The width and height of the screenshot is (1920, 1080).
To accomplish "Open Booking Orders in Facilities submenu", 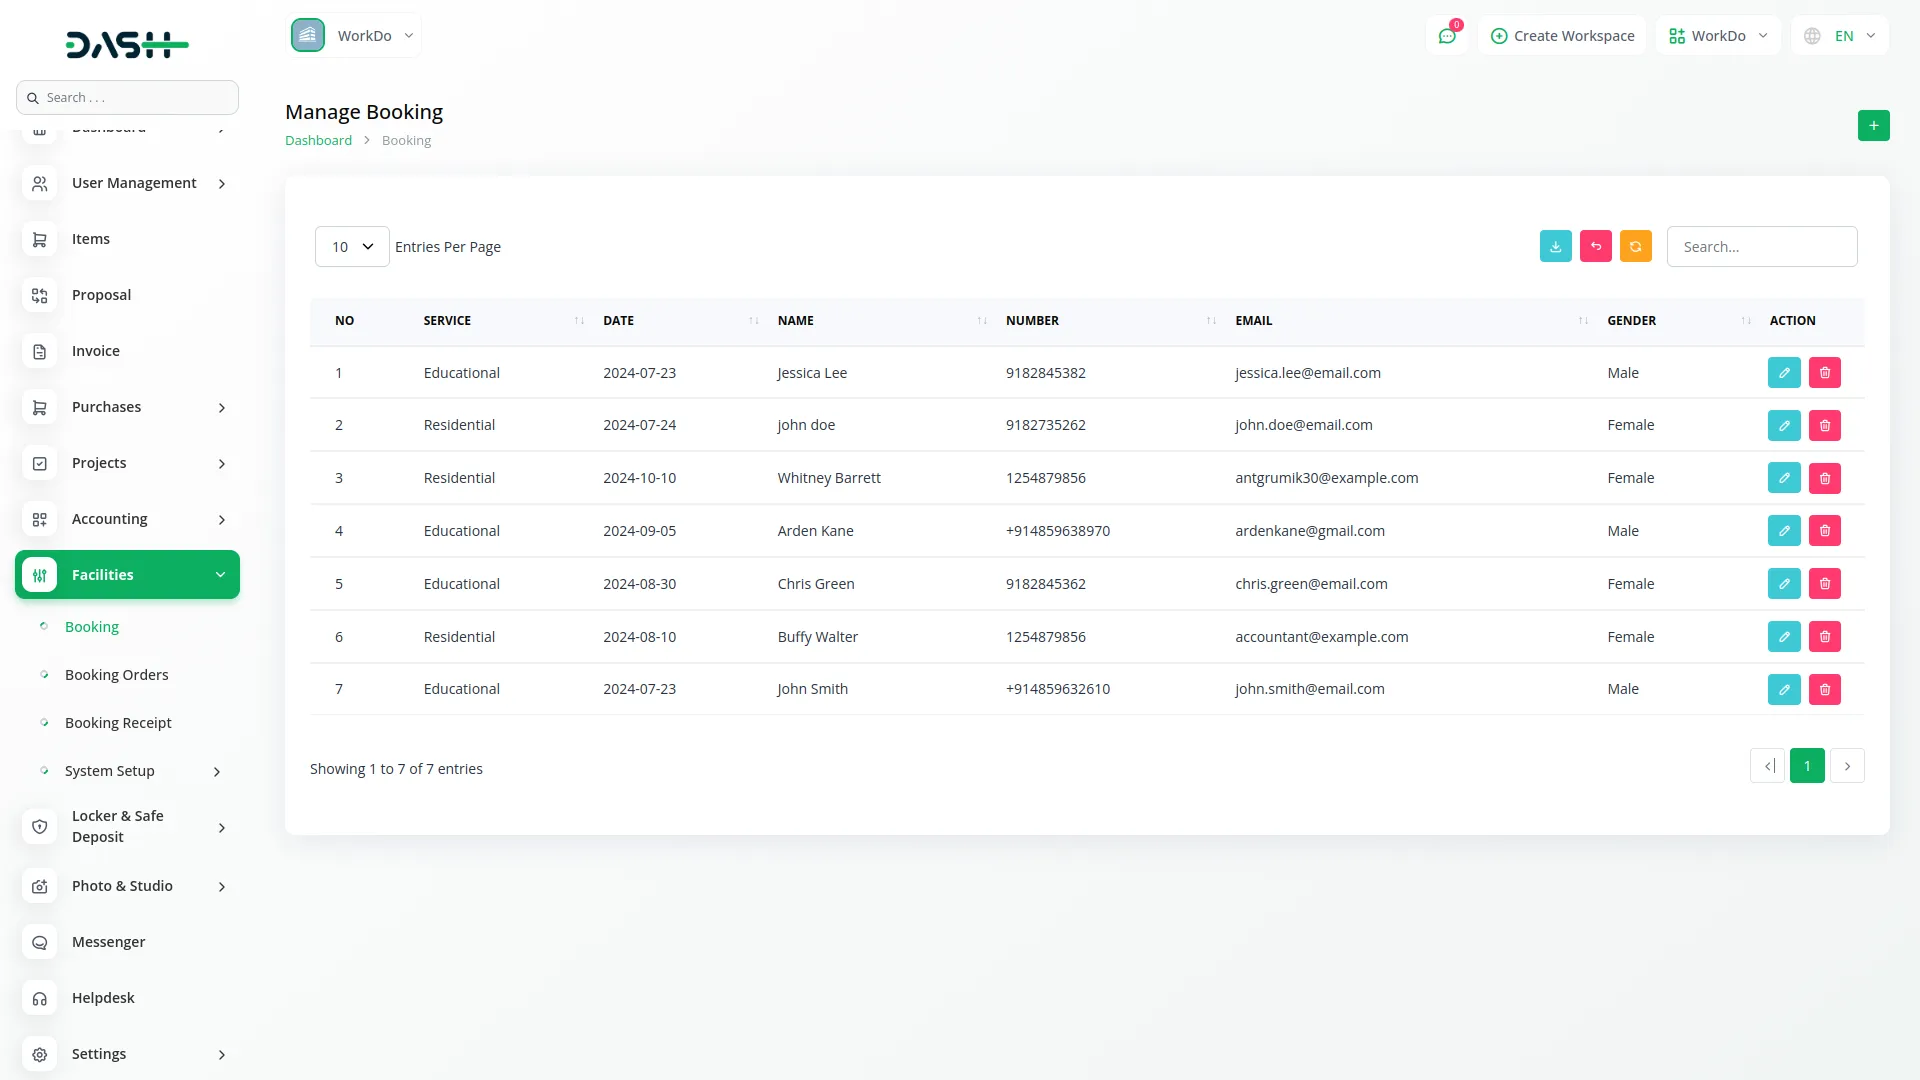I will coord(116,675).
